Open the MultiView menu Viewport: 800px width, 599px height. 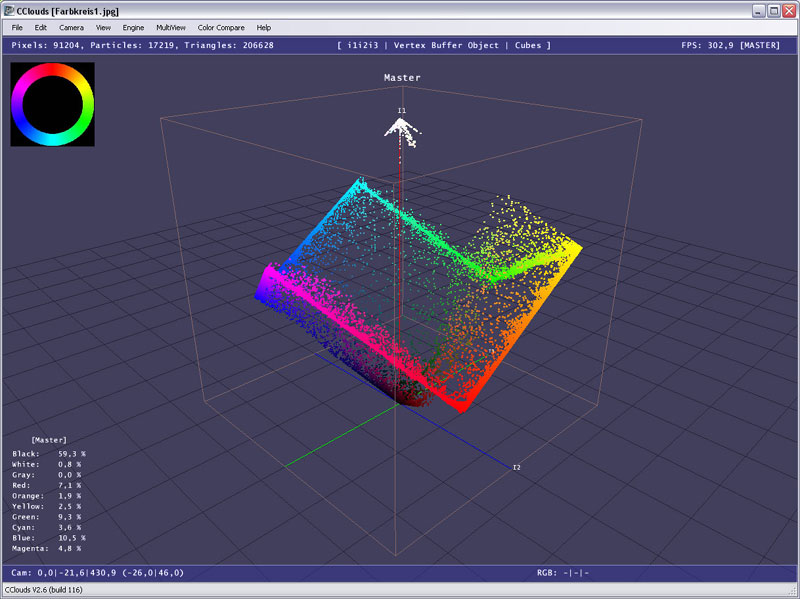tap(171, 28)
